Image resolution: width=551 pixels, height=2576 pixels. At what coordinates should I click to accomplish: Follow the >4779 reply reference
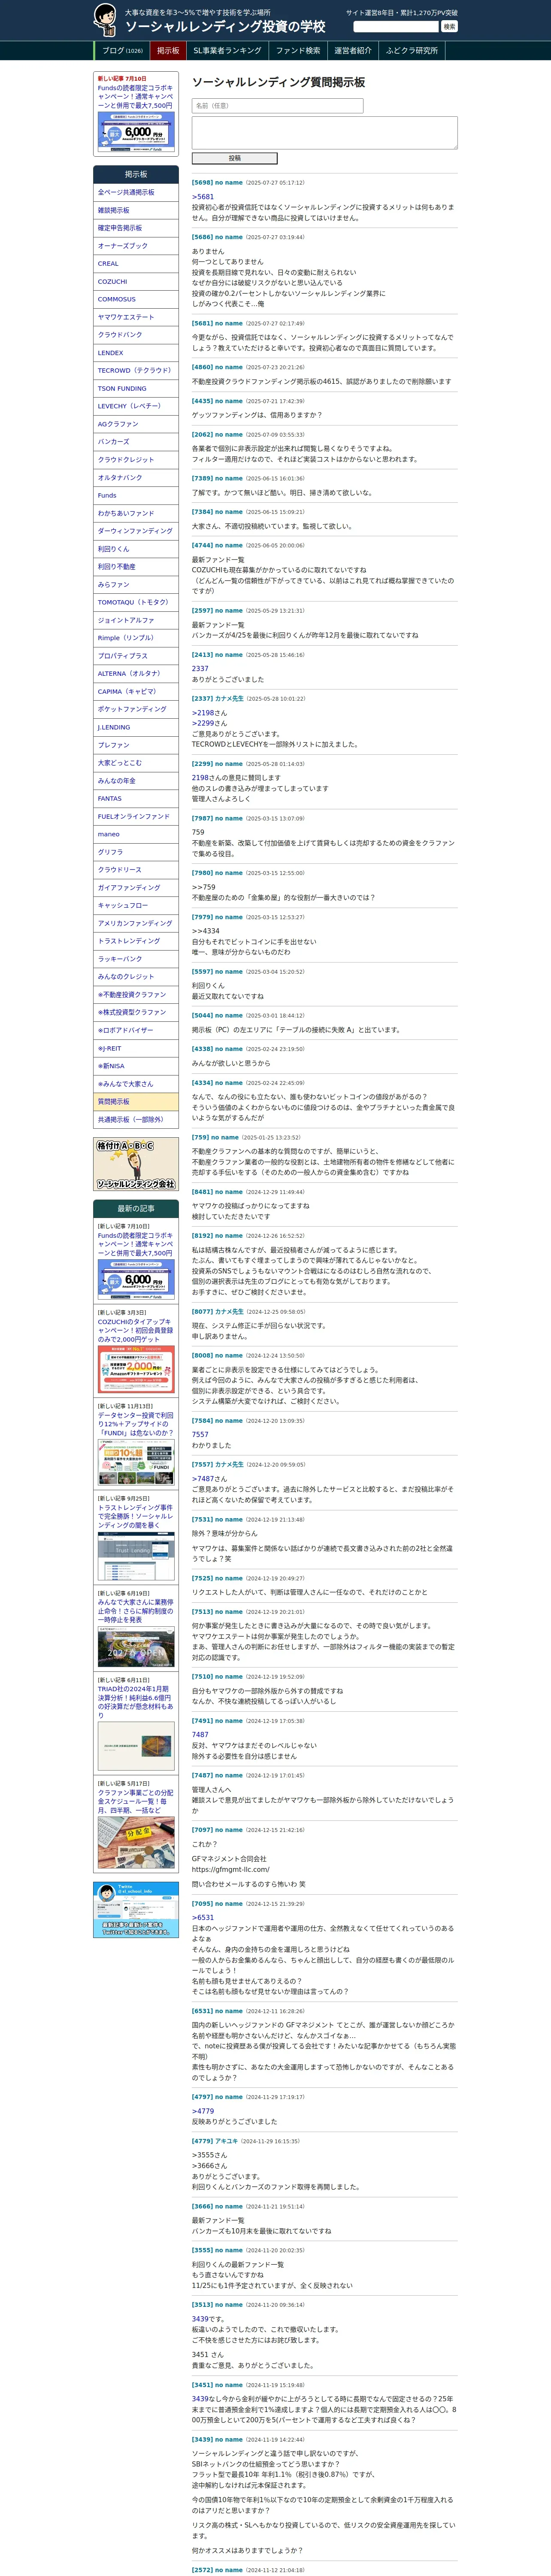pyautogui.click(x=203, y=2111)
